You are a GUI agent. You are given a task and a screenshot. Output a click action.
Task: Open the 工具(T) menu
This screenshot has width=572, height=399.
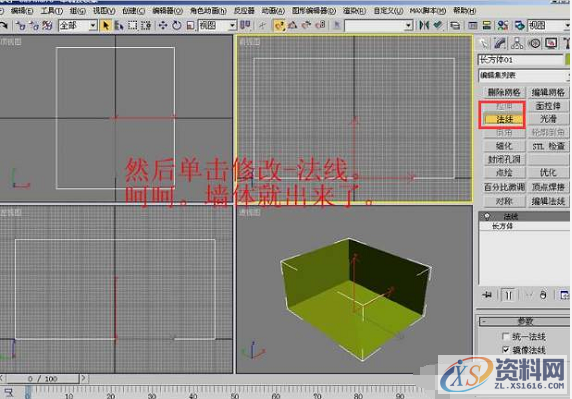coord(52,11)
